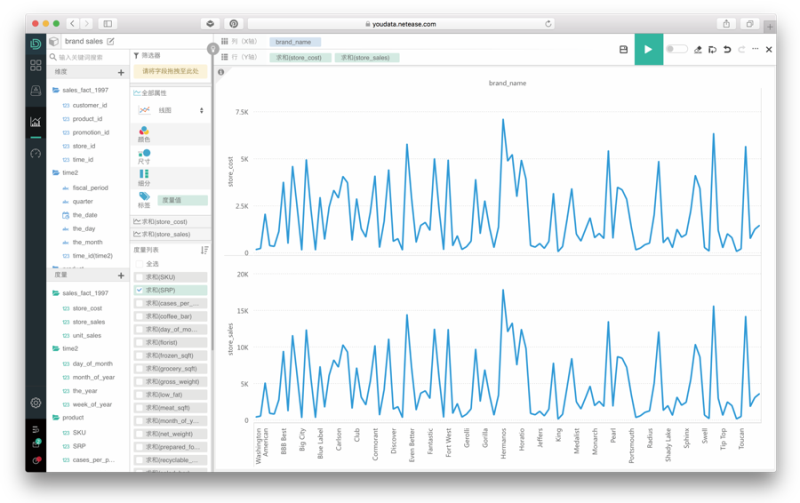Open the settings gear in left sidebar

click(x=35, y=402)
